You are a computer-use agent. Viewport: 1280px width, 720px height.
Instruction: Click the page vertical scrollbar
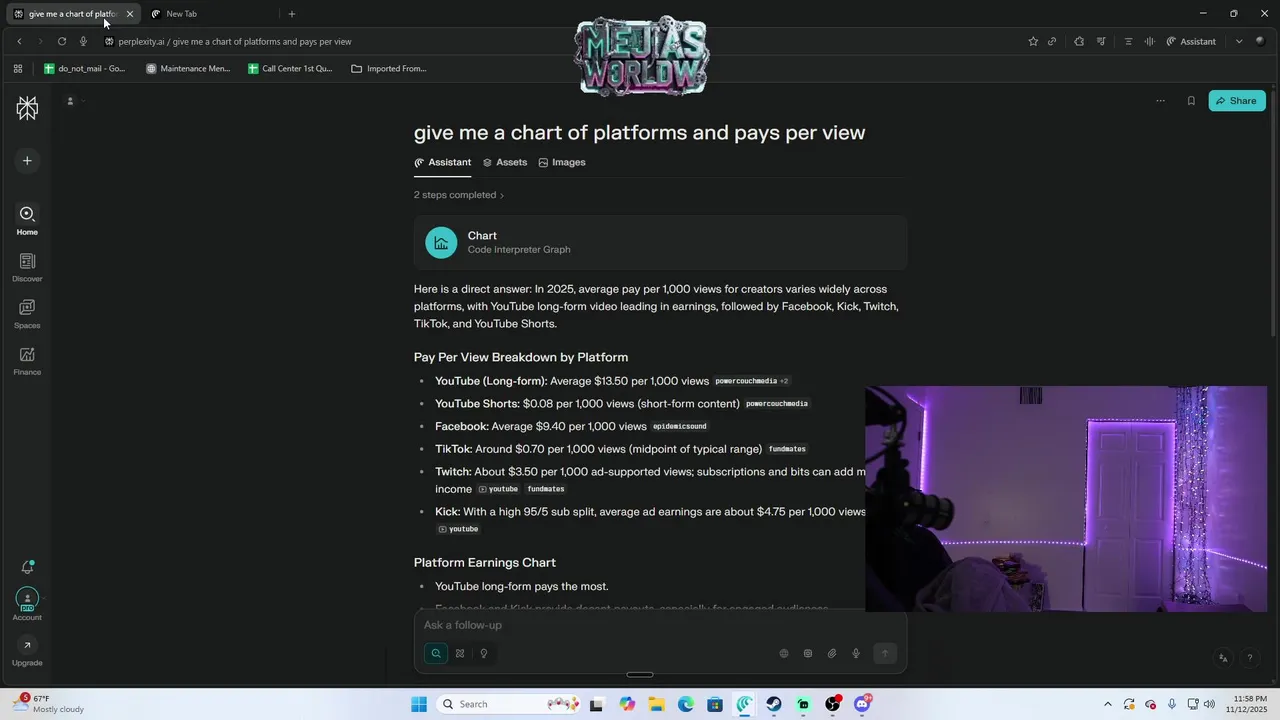tap(1275, 215)
